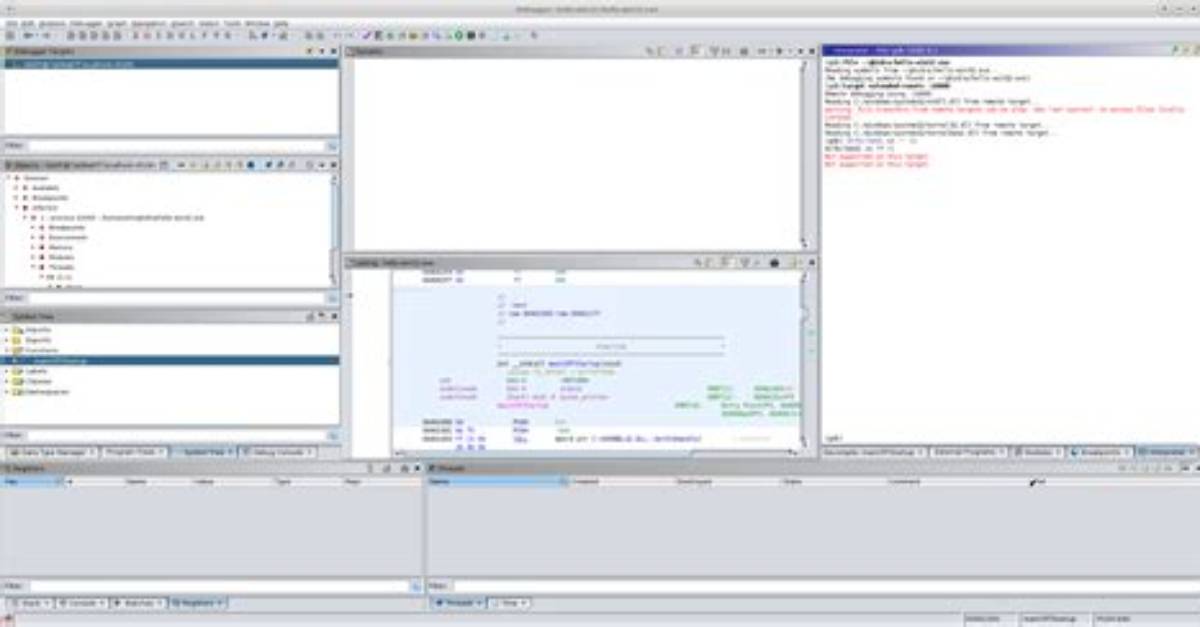Viewport: 1200px width, 627px height.
Task: Collapse the Session node in Objects tree
Action: point(9,177)
